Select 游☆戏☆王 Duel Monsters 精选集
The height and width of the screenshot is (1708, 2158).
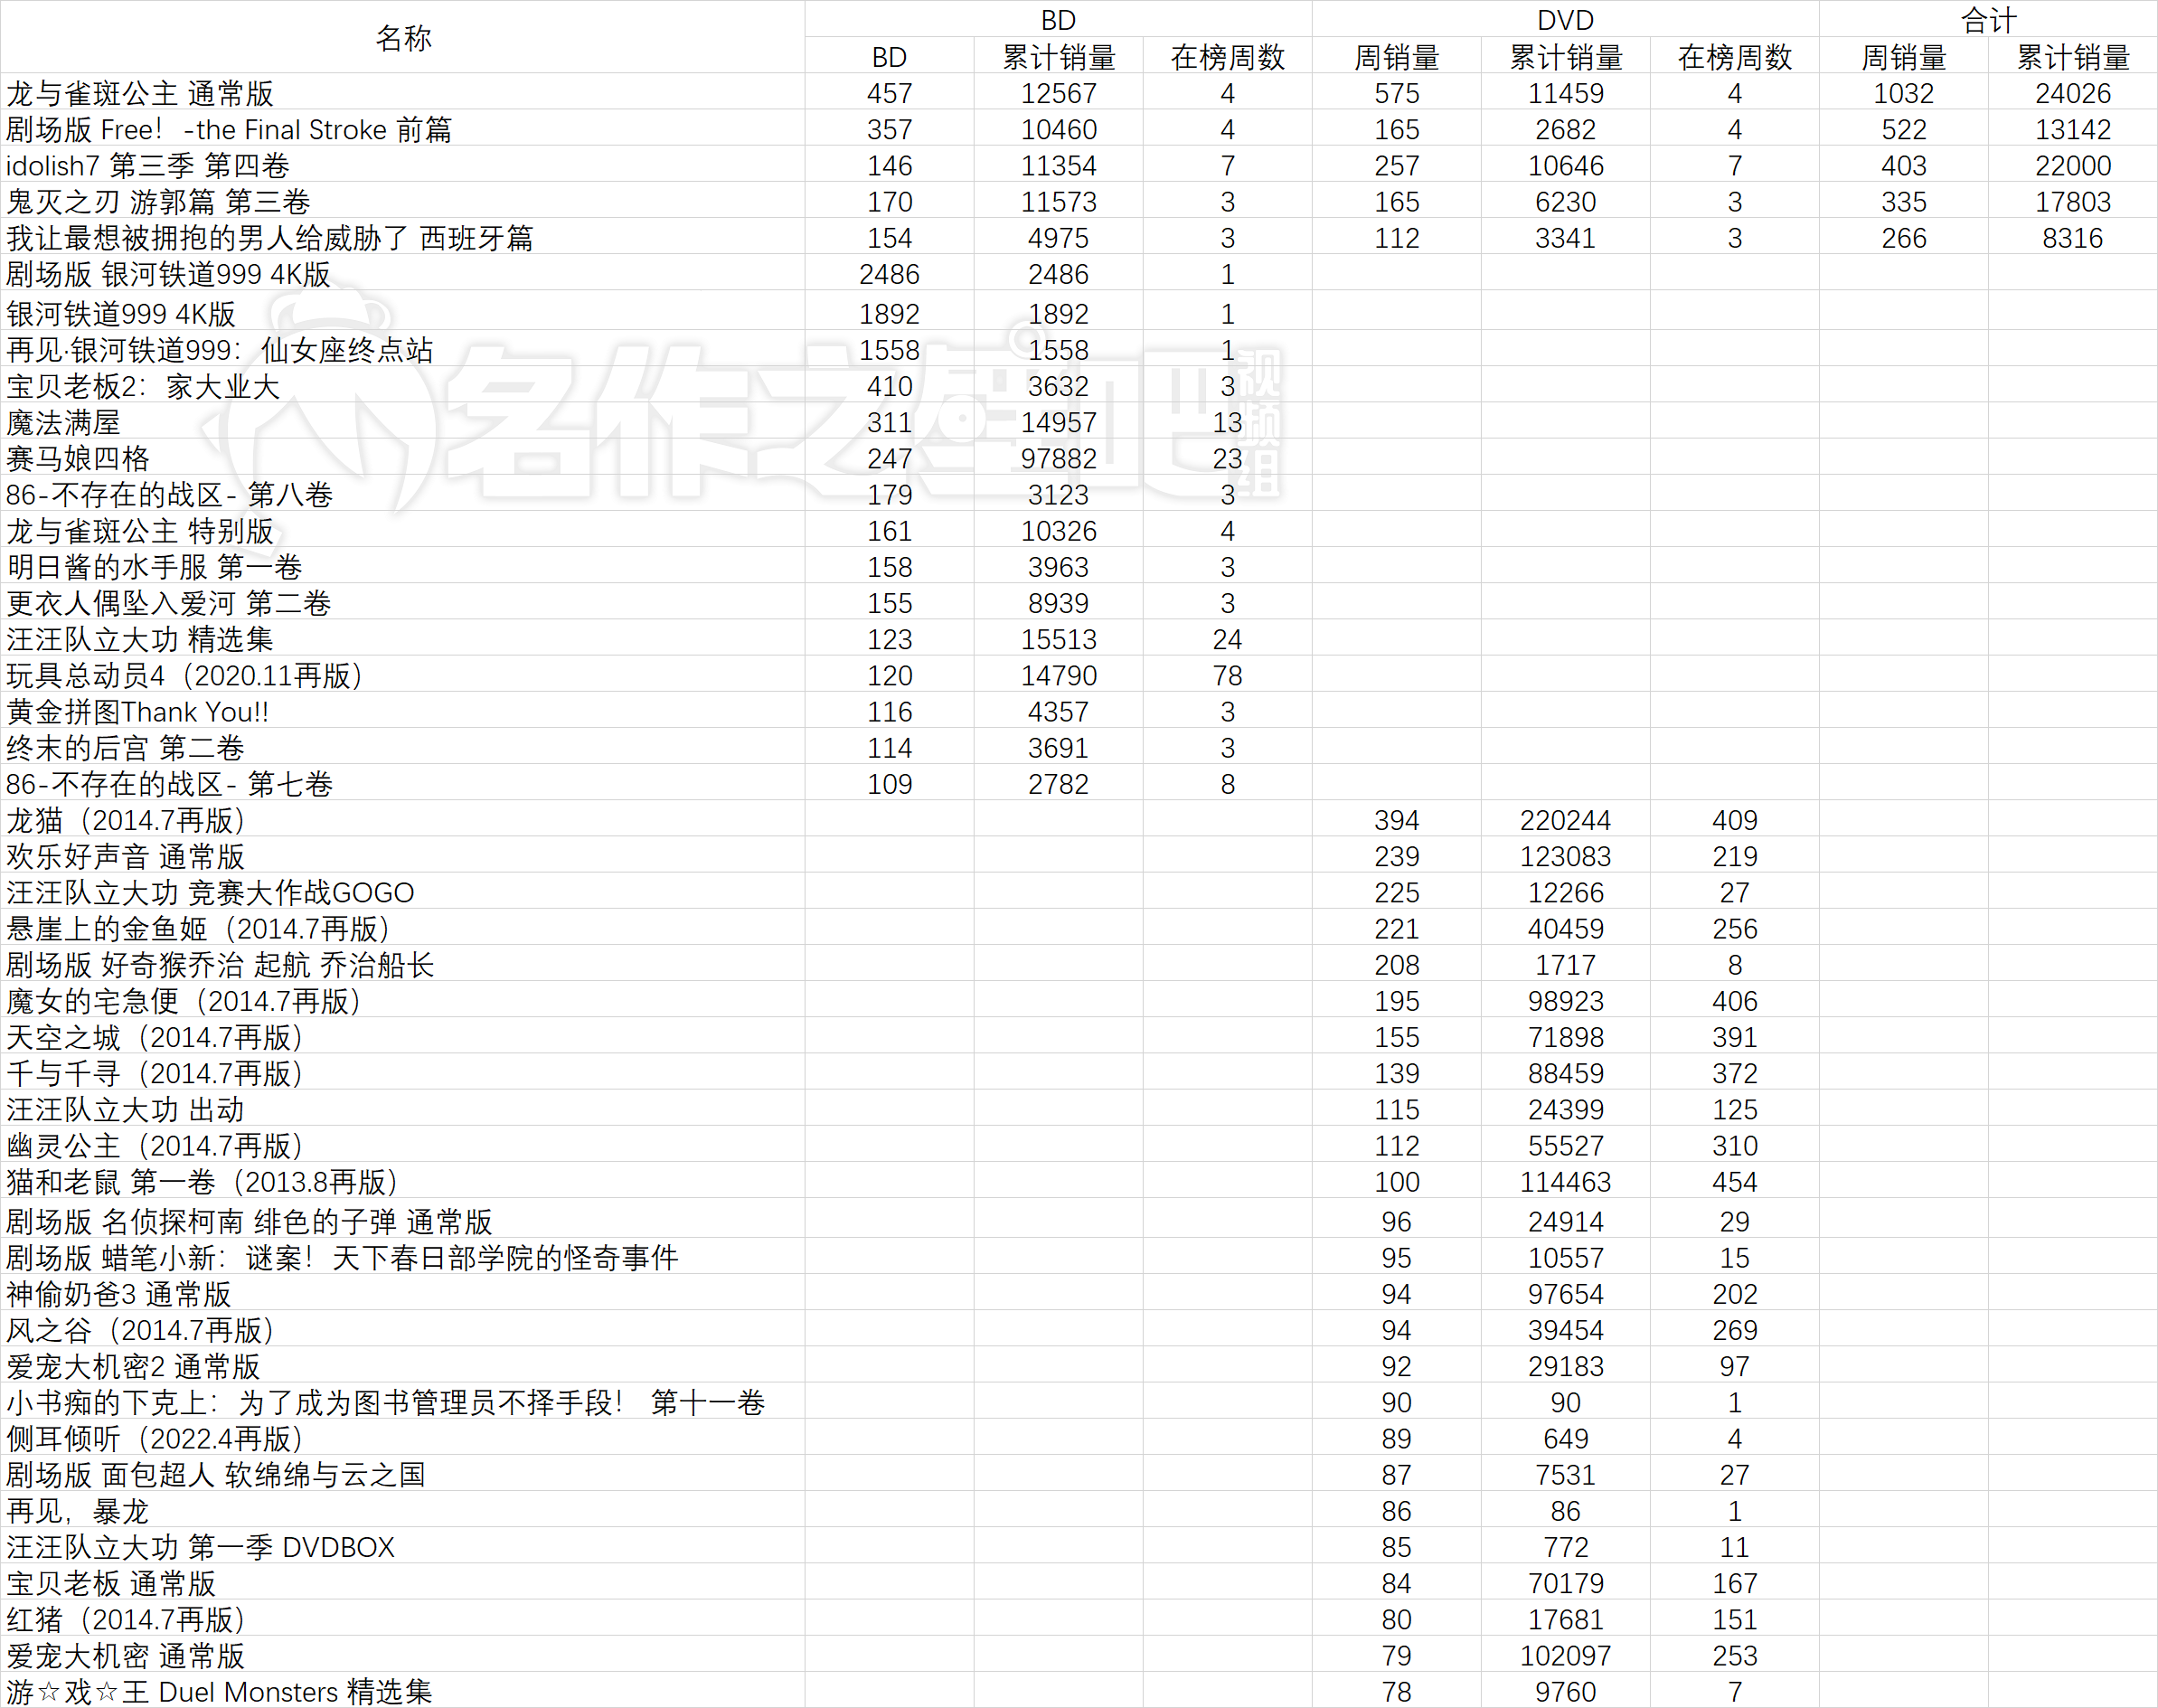(x=219, y=1691)
